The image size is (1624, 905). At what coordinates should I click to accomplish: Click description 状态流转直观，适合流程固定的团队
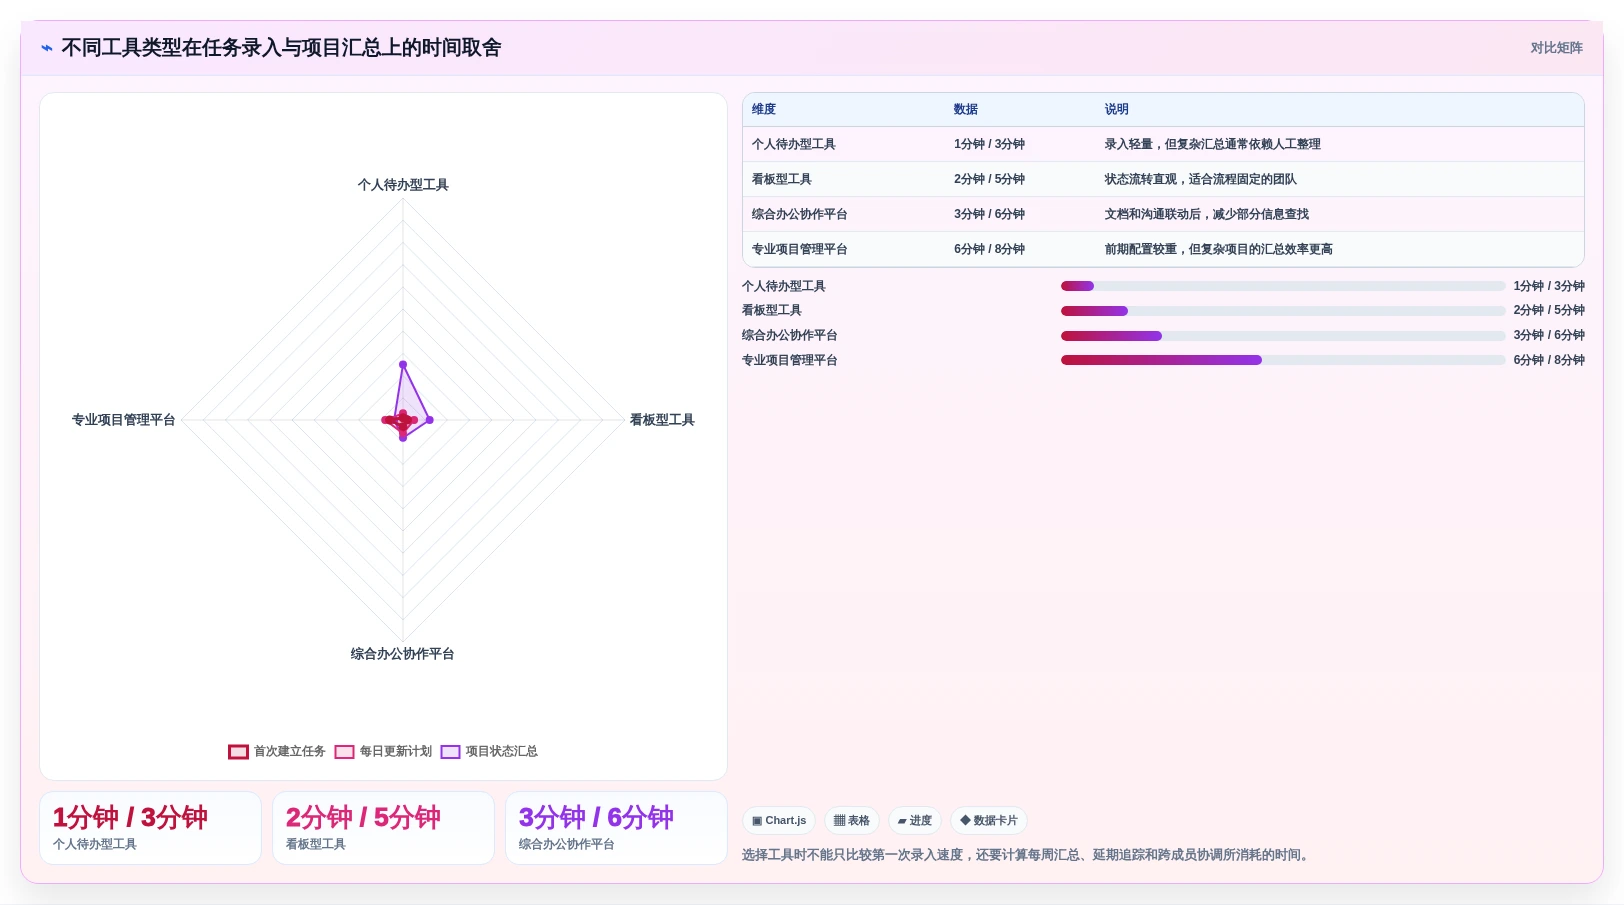(x=1201, y=180)
